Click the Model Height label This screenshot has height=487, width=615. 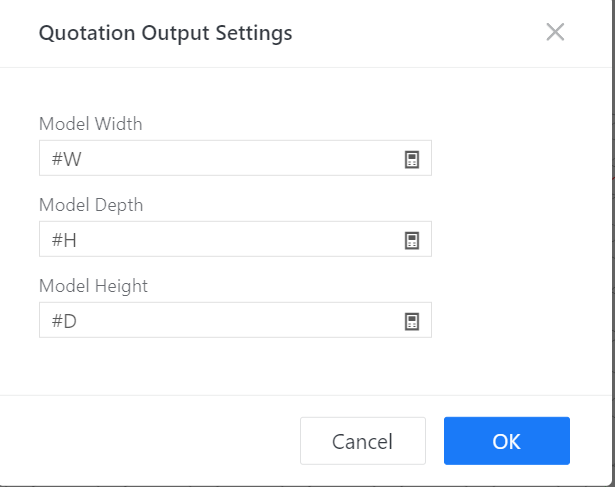(93, 286)
